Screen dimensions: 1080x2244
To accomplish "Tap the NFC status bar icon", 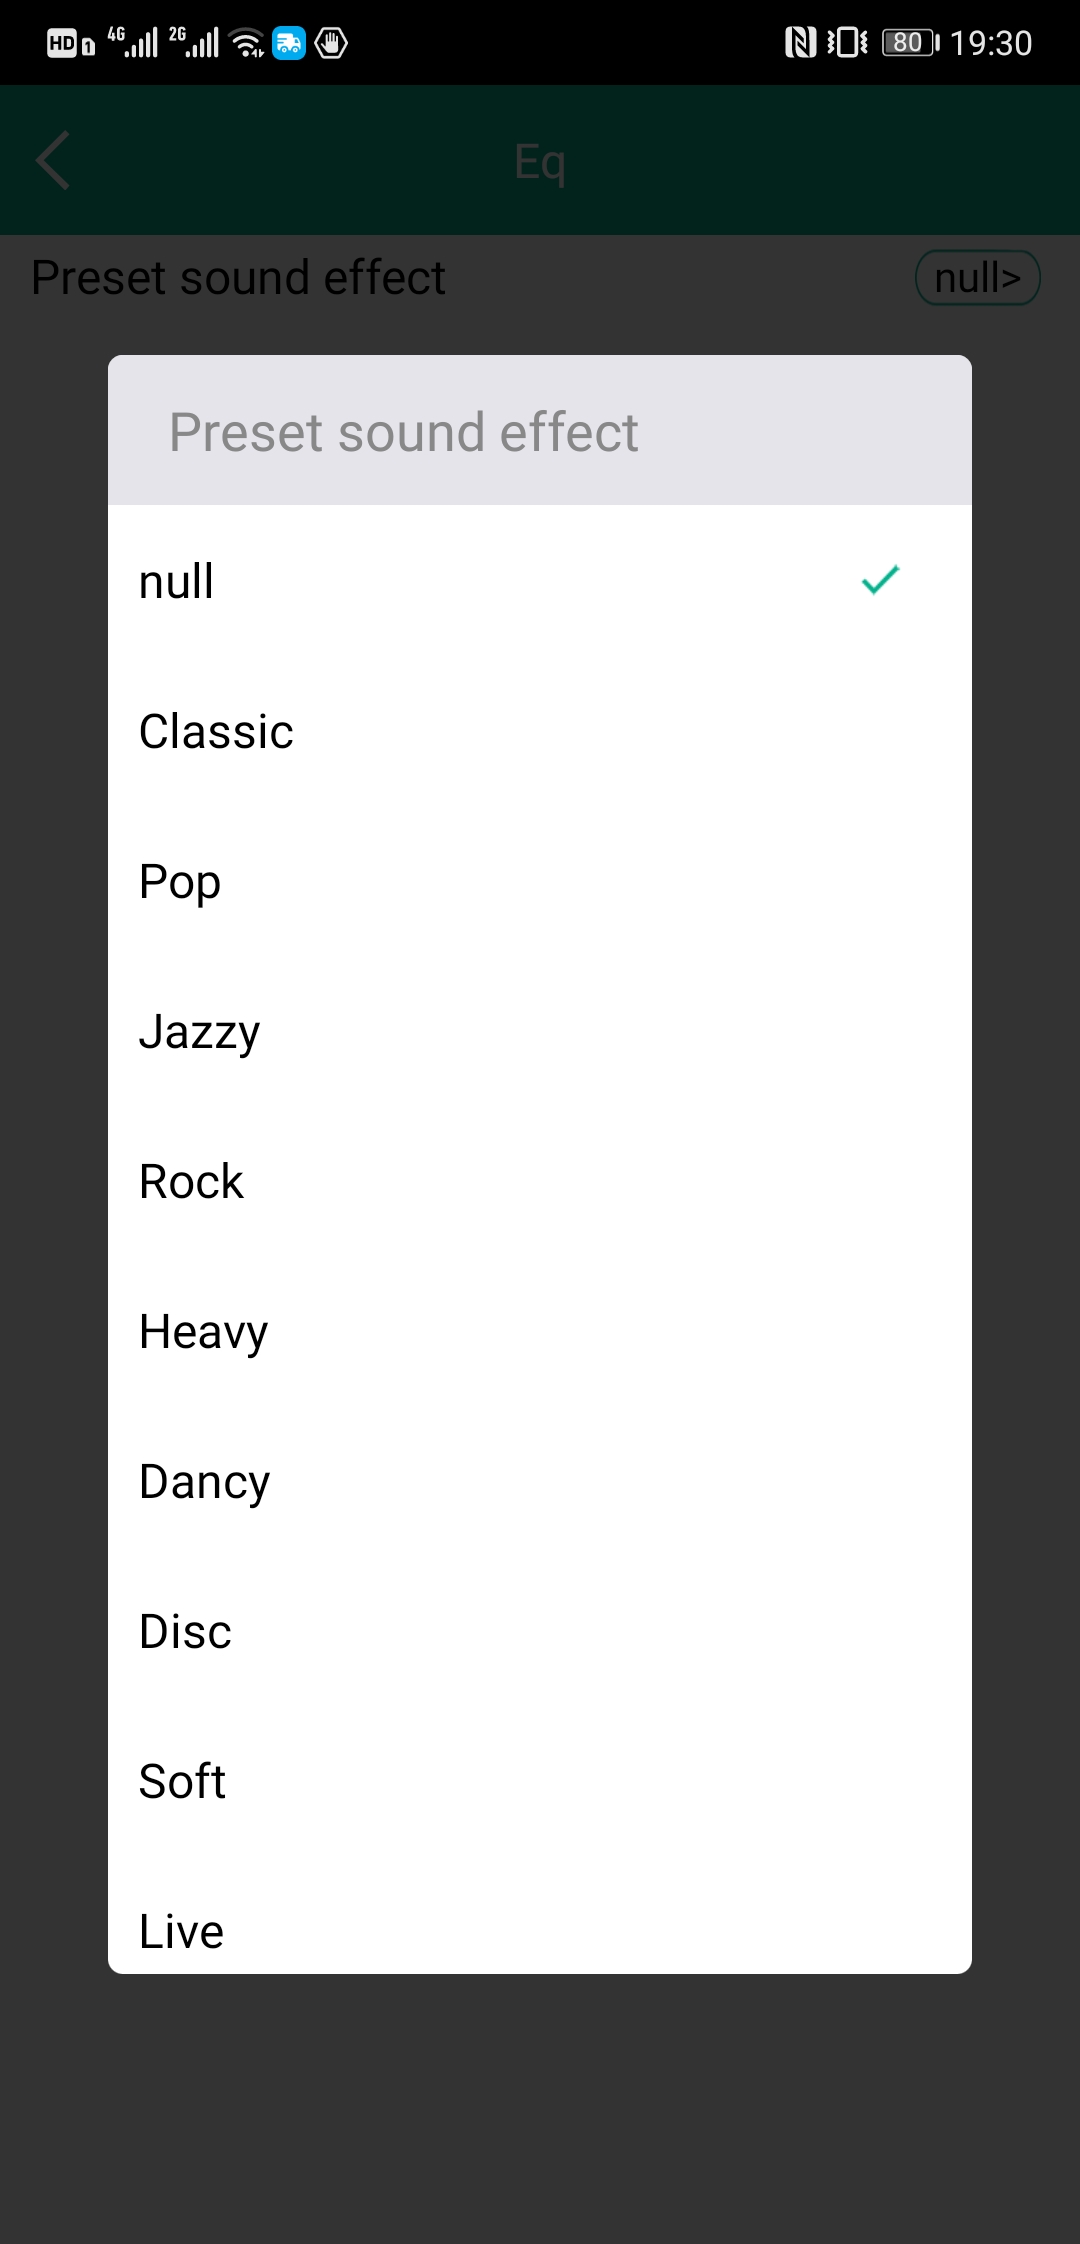I will (800, 43).
